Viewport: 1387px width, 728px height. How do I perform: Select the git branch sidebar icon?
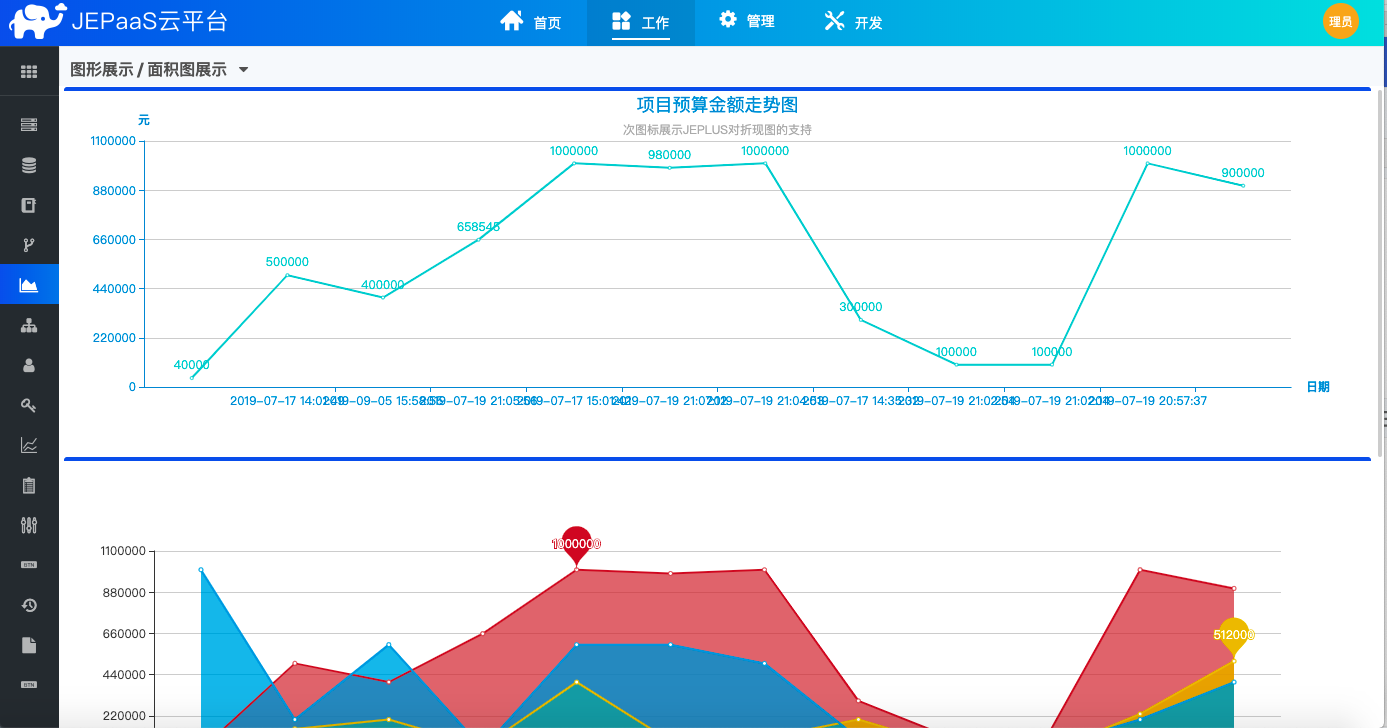29,245
